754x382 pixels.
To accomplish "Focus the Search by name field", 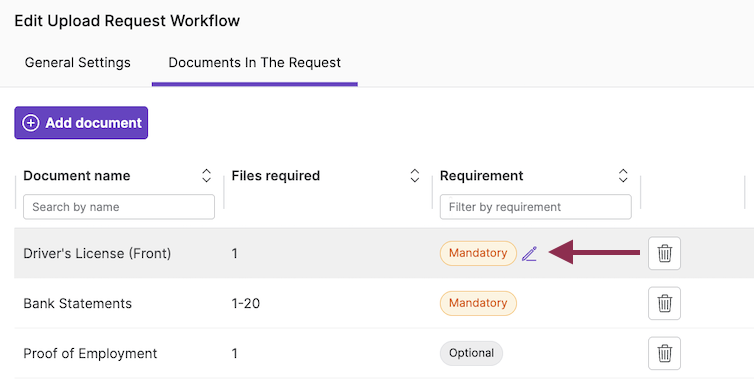I will tap(119, 207).
